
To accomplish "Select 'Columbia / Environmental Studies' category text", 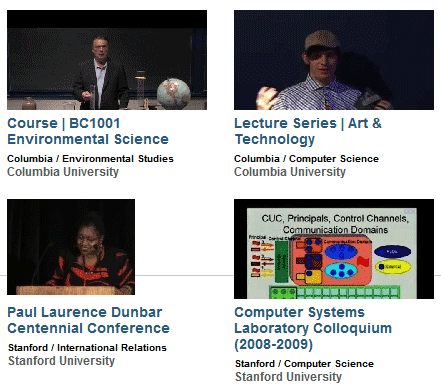I will (90, 159).
